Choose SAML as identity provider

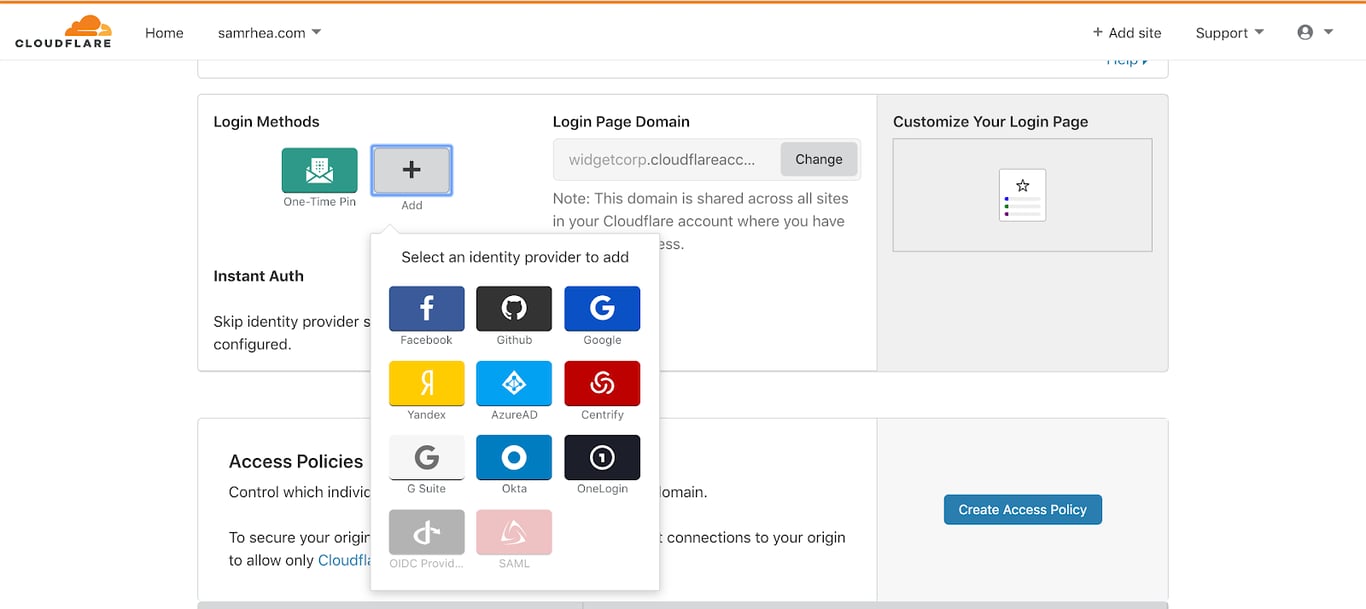click(514, 532)
